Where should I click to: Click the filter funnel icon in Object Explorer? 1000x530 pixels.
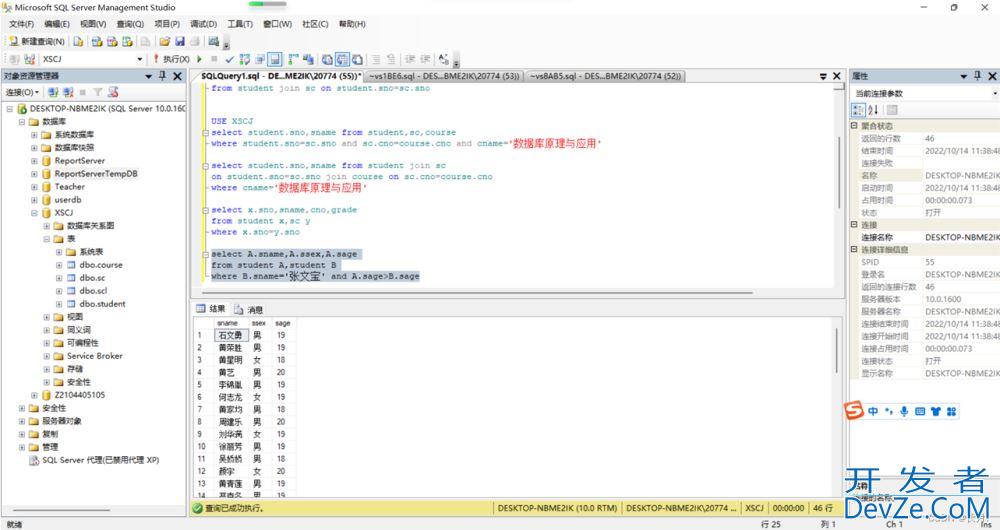click(x=98, y=92)
